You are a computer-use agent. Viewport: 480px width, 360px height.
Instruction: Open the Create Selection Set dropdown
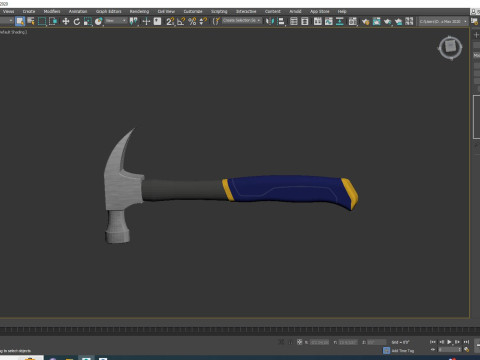242,21
